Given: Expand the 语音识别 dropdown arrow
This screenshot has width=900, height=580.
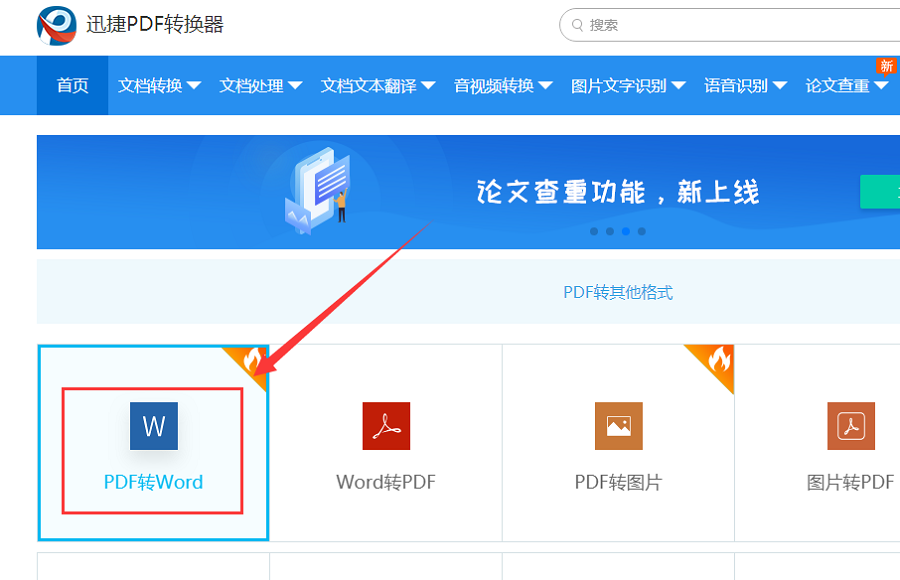Looking at the screenshot, I should 779,86.
